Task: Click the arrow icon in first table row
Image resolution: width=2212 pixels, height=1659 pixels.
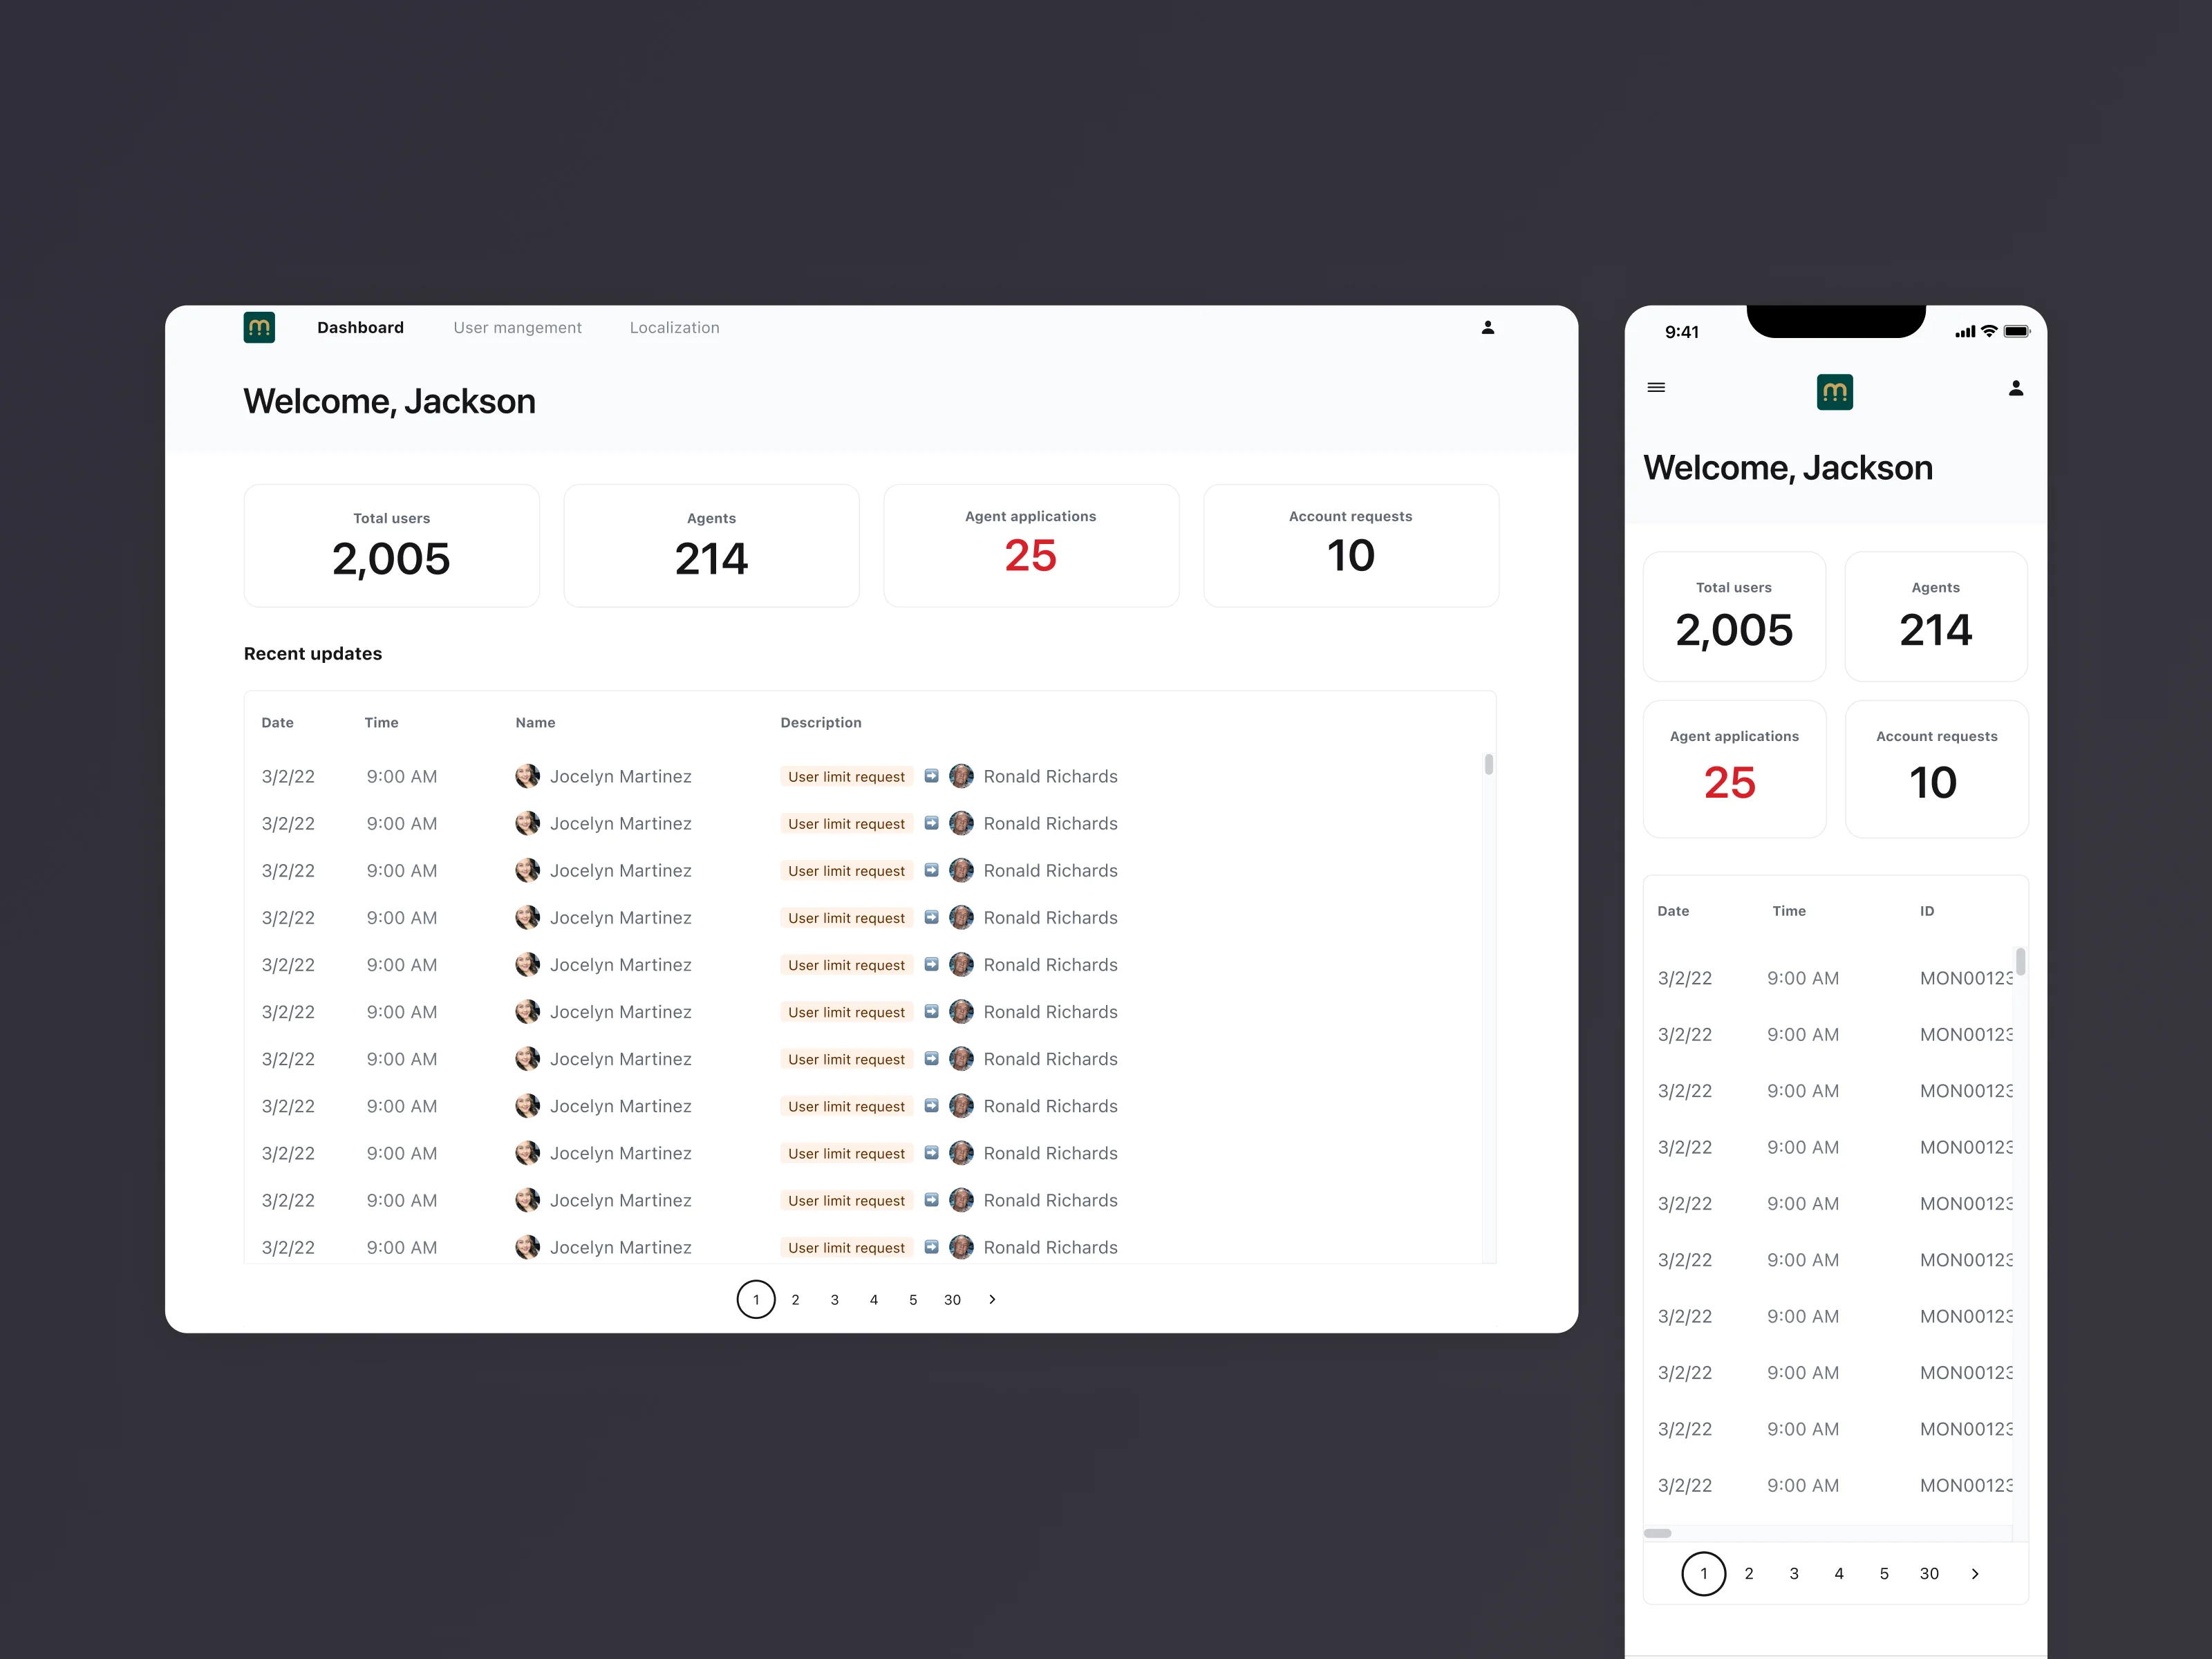Action: coord(931,776)
